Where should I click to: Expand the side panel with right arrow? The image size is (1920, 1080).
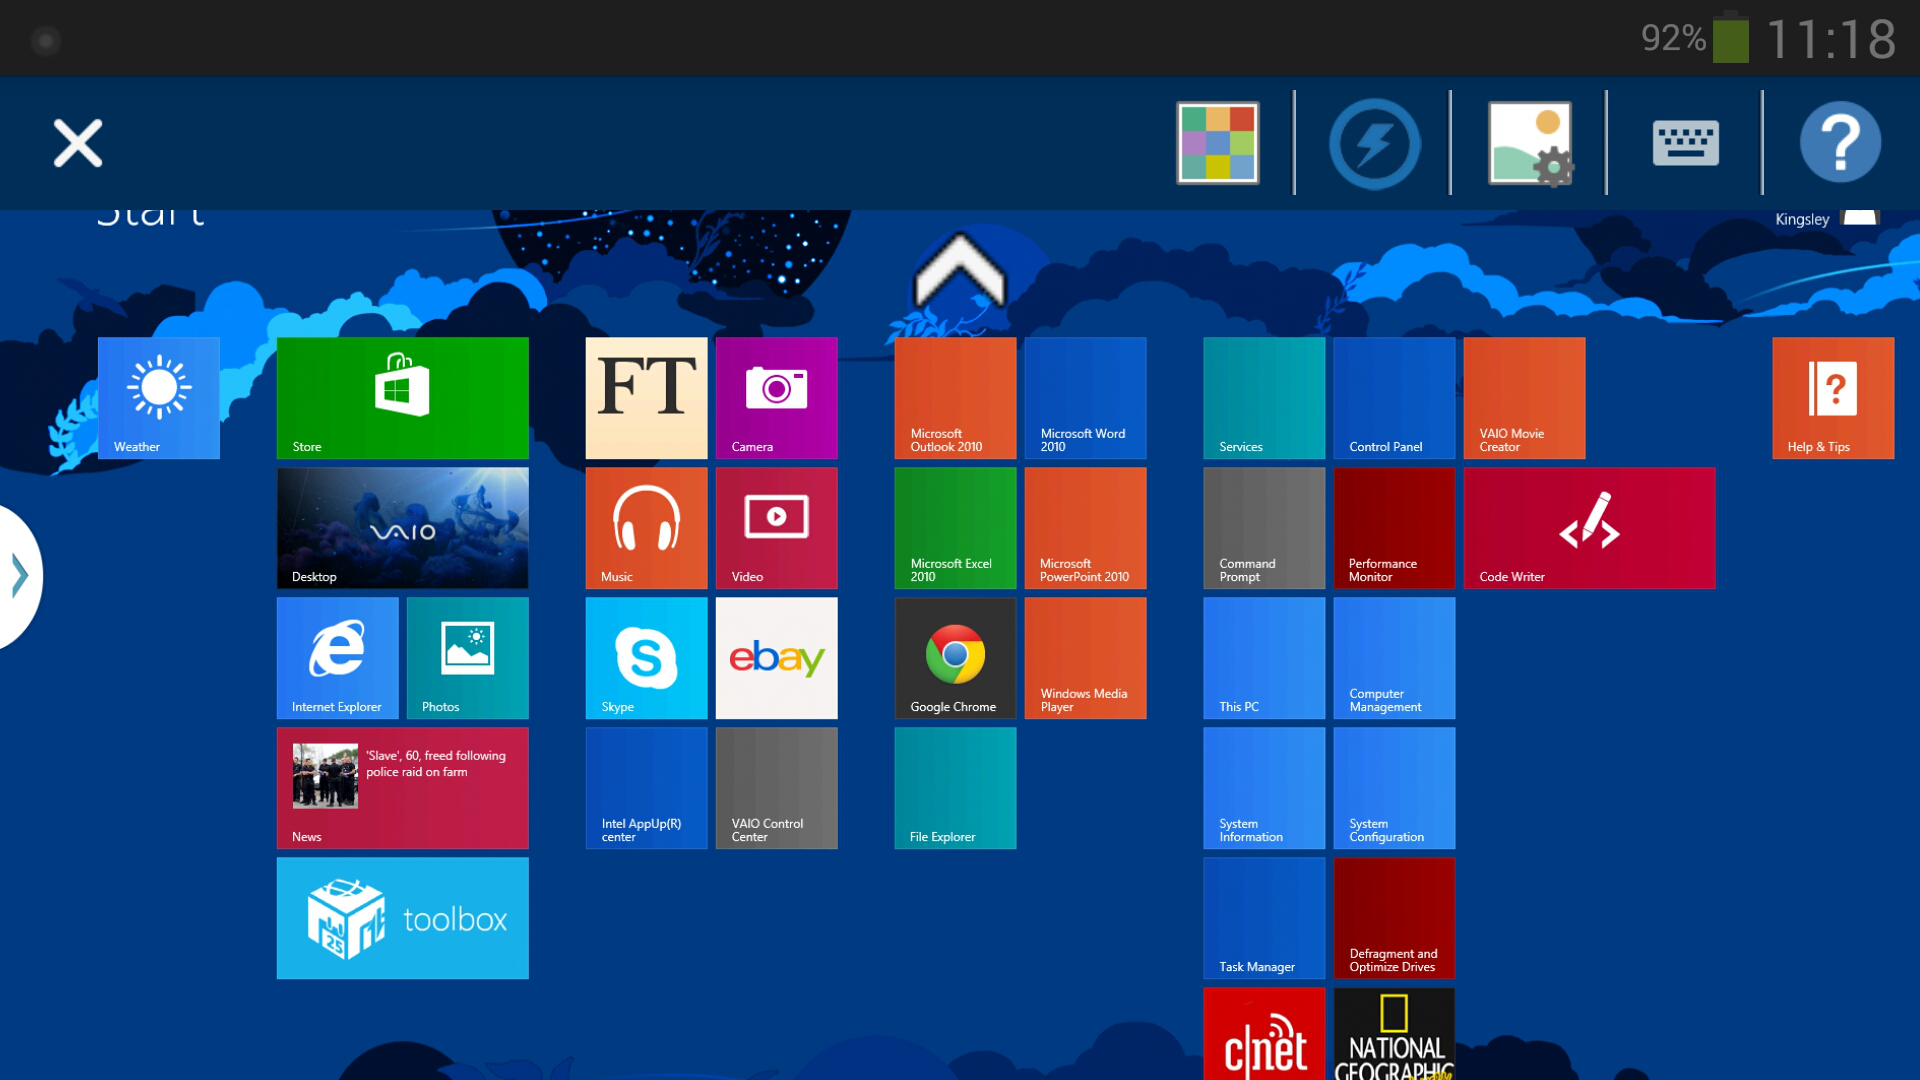(19, 576)
